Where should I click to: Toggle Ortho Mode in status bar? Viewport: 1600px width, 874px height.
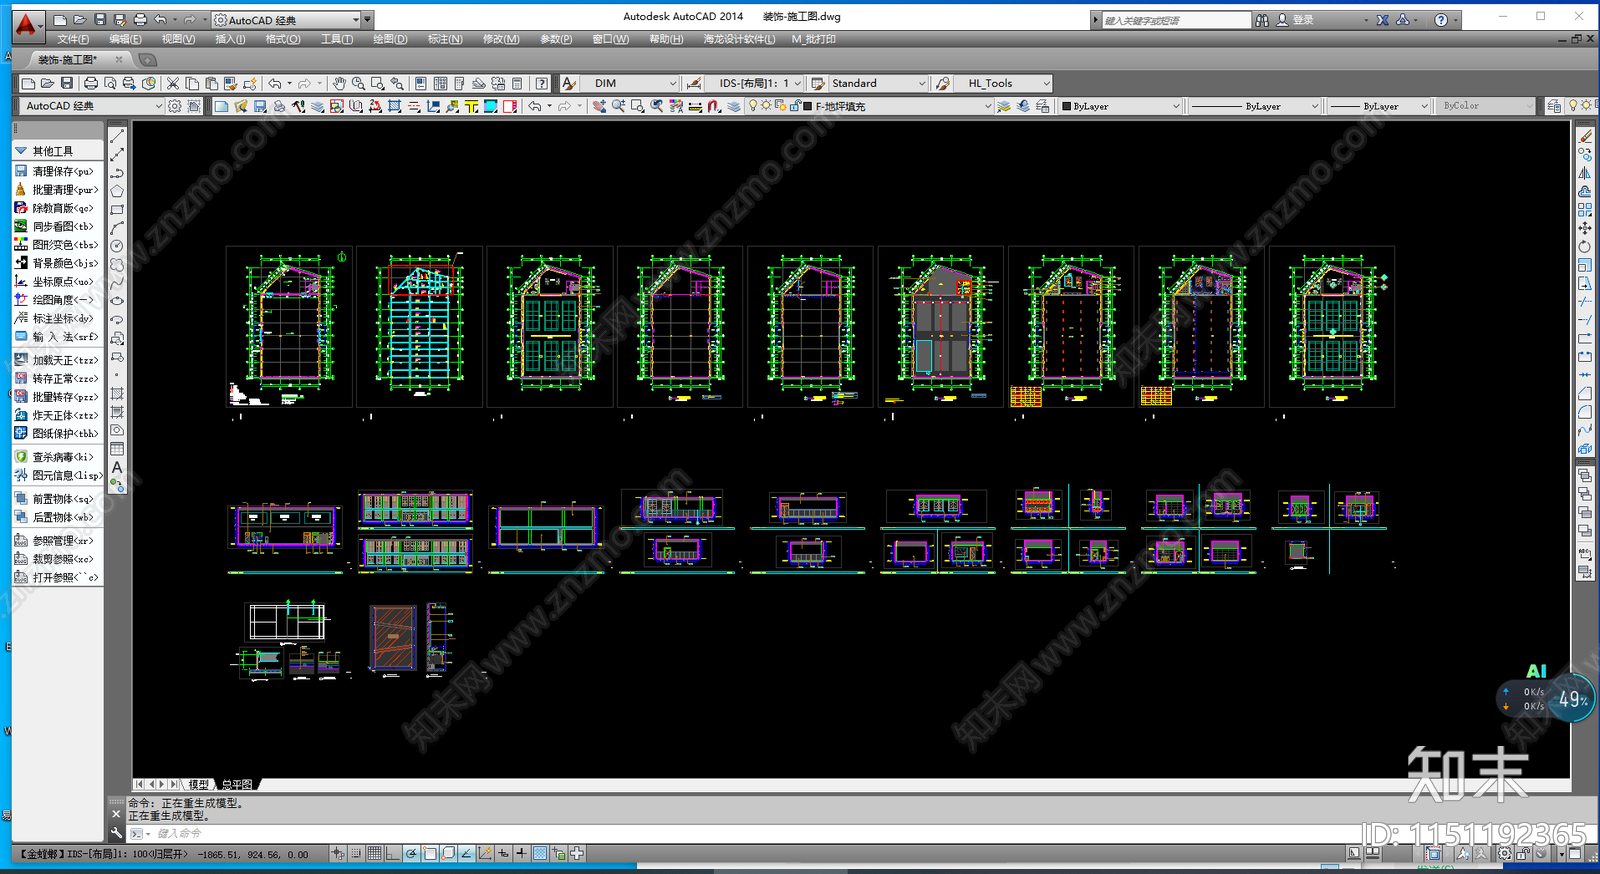click(393, 853)
